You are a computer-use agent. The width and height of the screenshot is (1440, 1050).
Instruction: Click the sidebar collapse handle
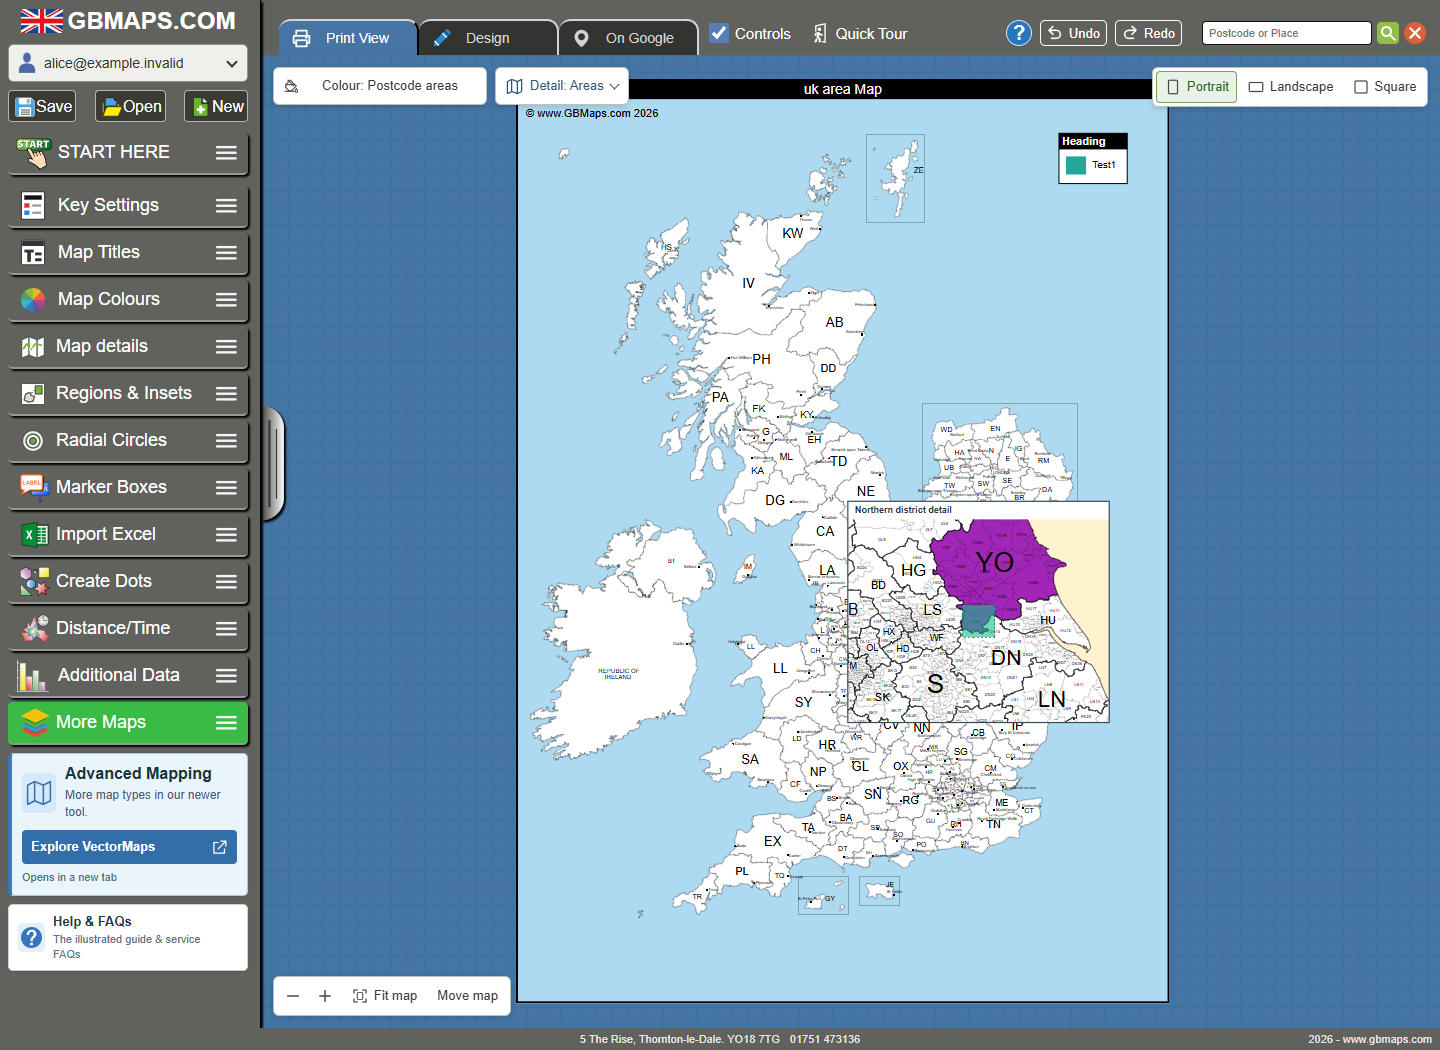(273, 465)
